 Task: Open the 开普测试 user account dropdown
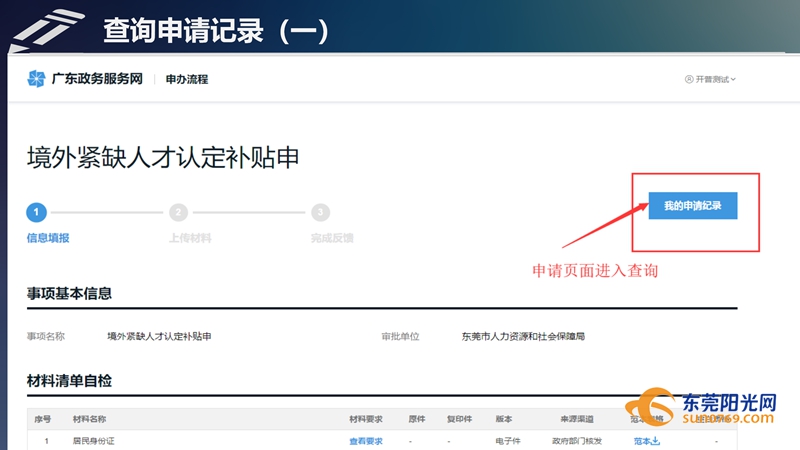714,79
